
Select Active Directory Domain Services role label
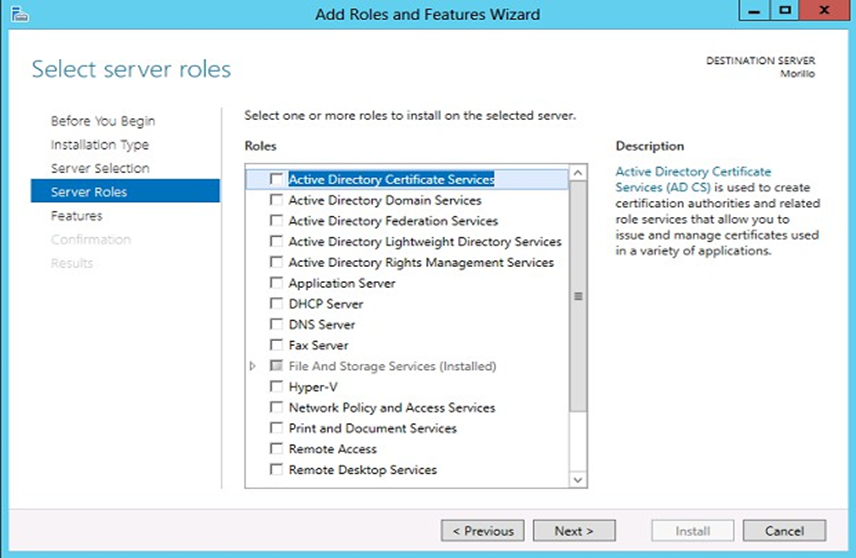[x=385, y=201]
